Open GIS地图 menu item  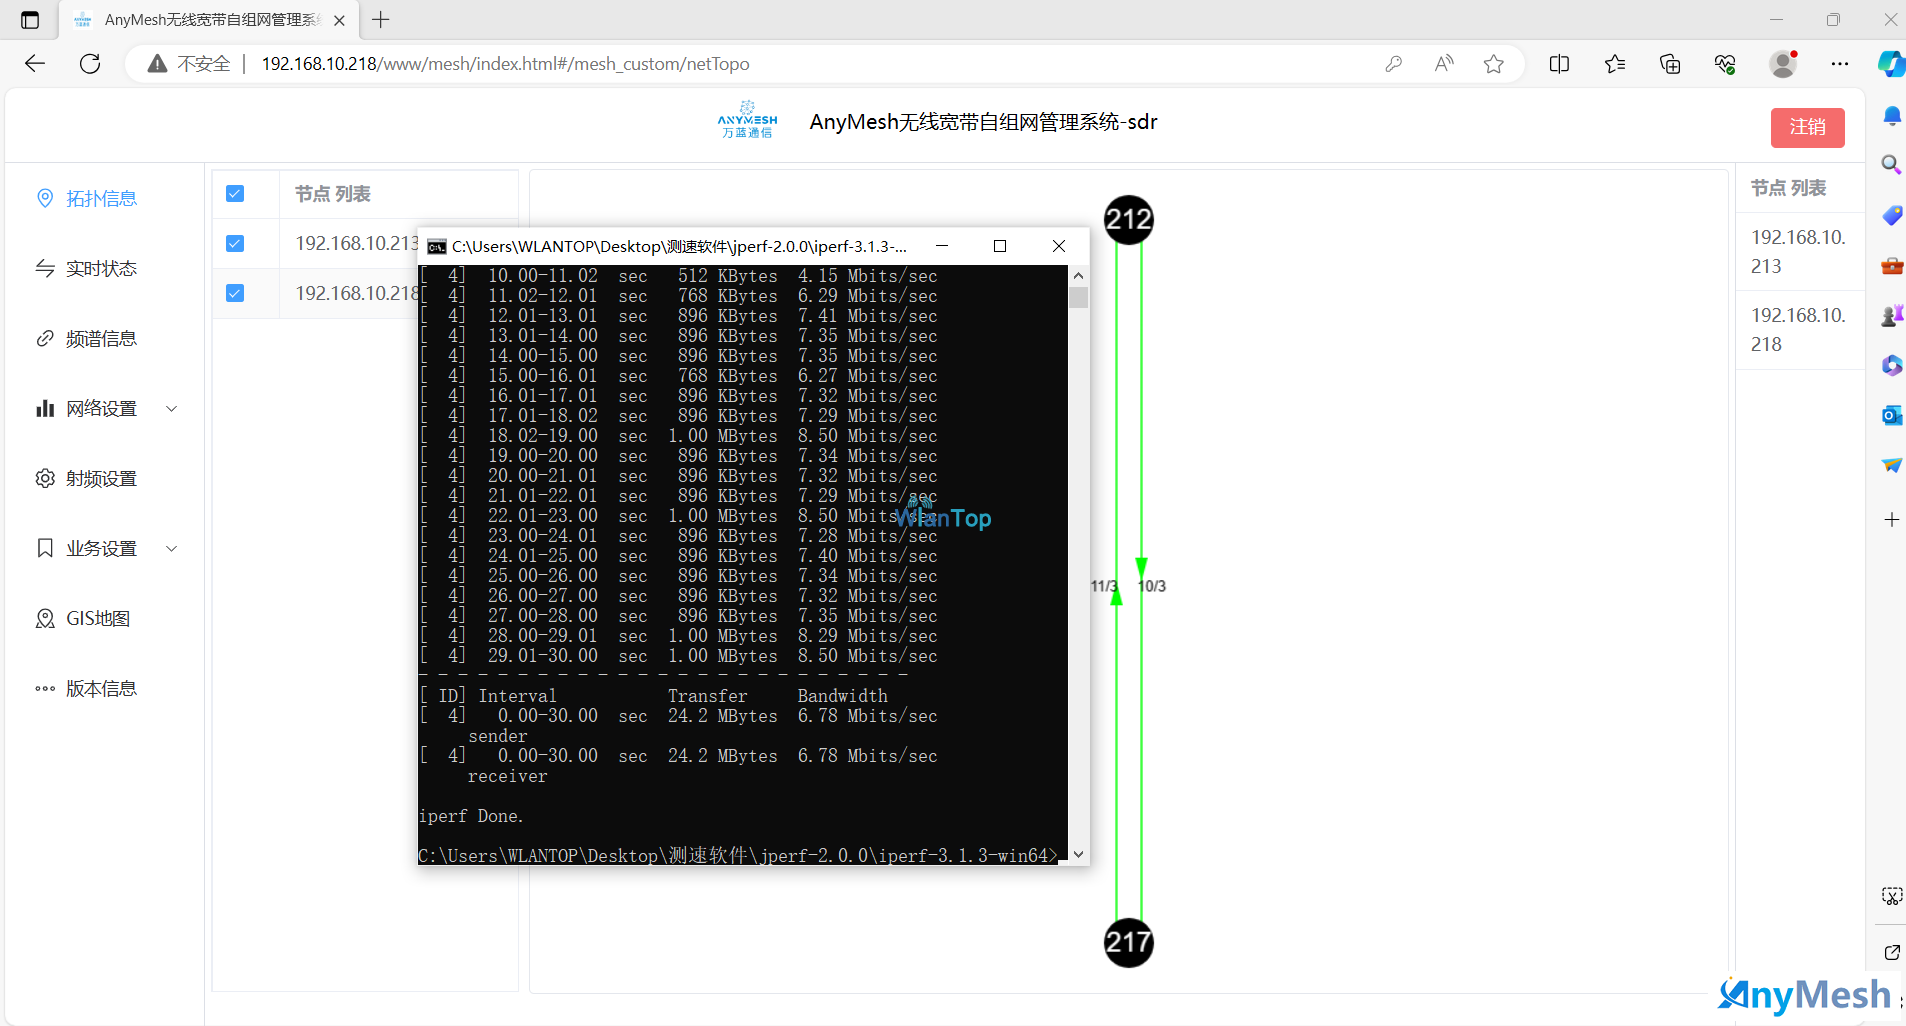[x=98, y=619]
